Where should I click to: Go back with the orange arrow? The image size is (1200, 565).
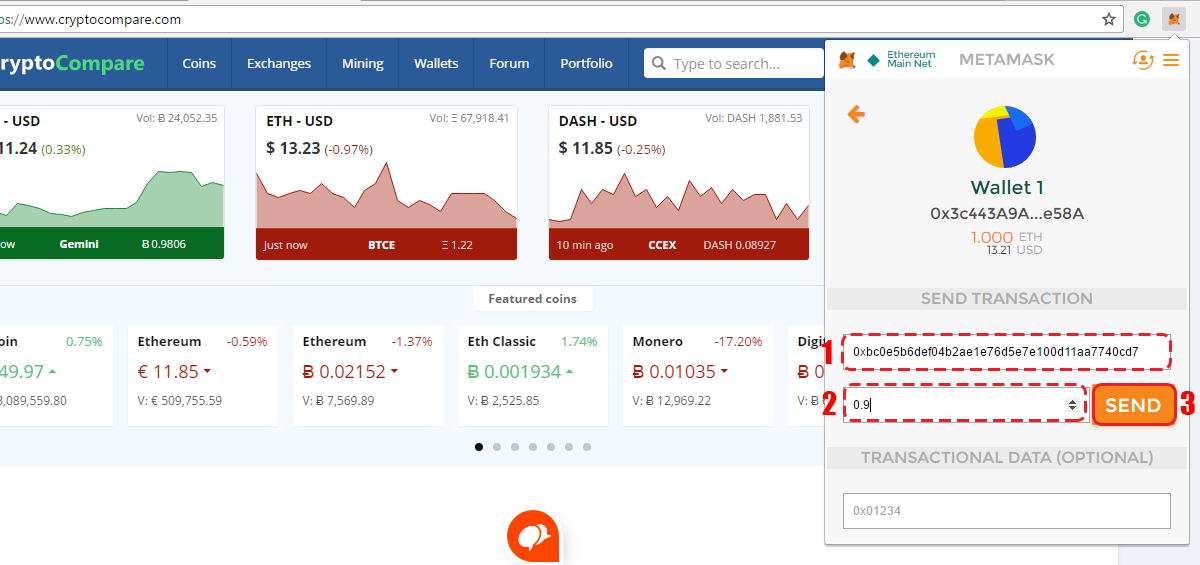[x=856, y=114]
